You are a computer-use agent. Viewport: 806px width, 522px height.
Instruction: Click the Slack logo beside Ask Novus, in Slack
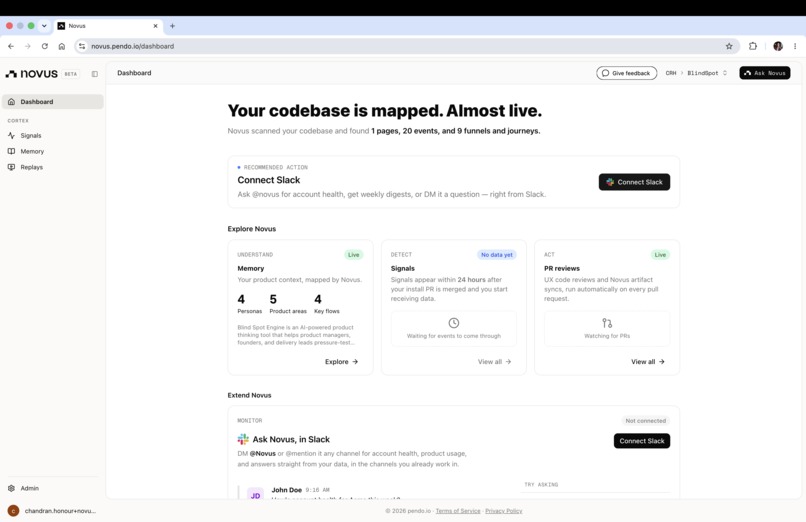pyautogui.click(x=243, y=439)
